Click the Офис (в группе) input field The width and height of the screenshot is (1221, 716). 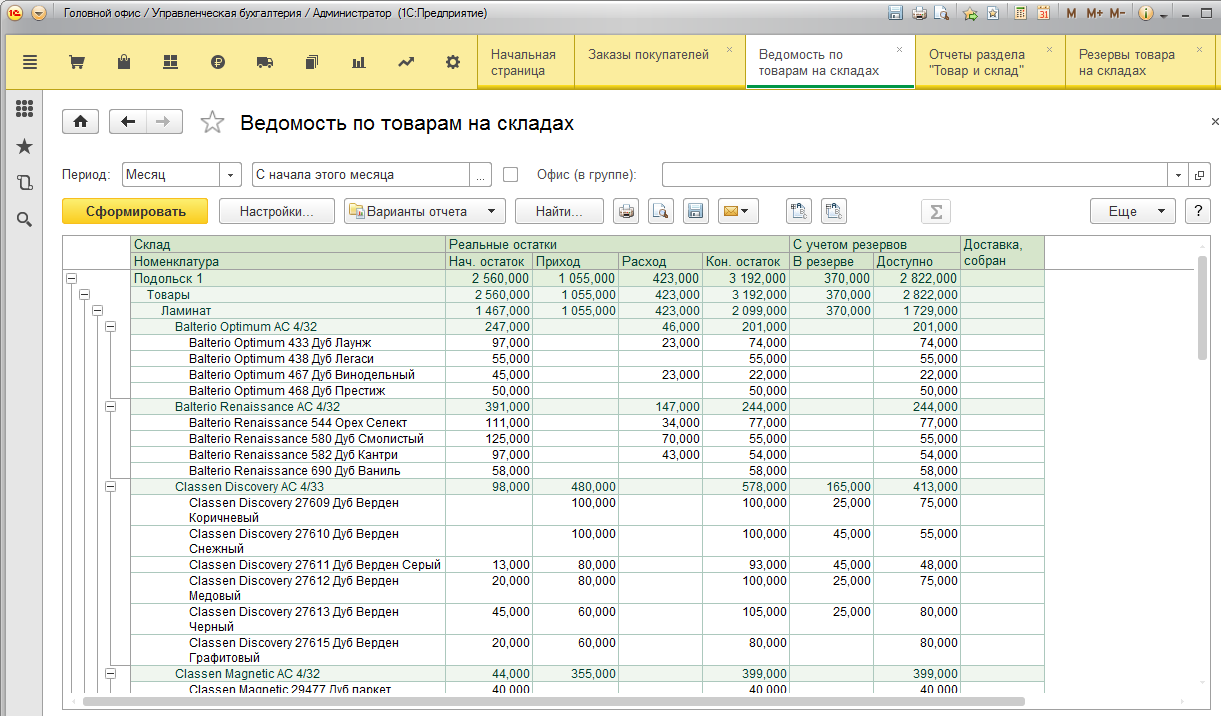pyautogui.click(x=915, y=174)
